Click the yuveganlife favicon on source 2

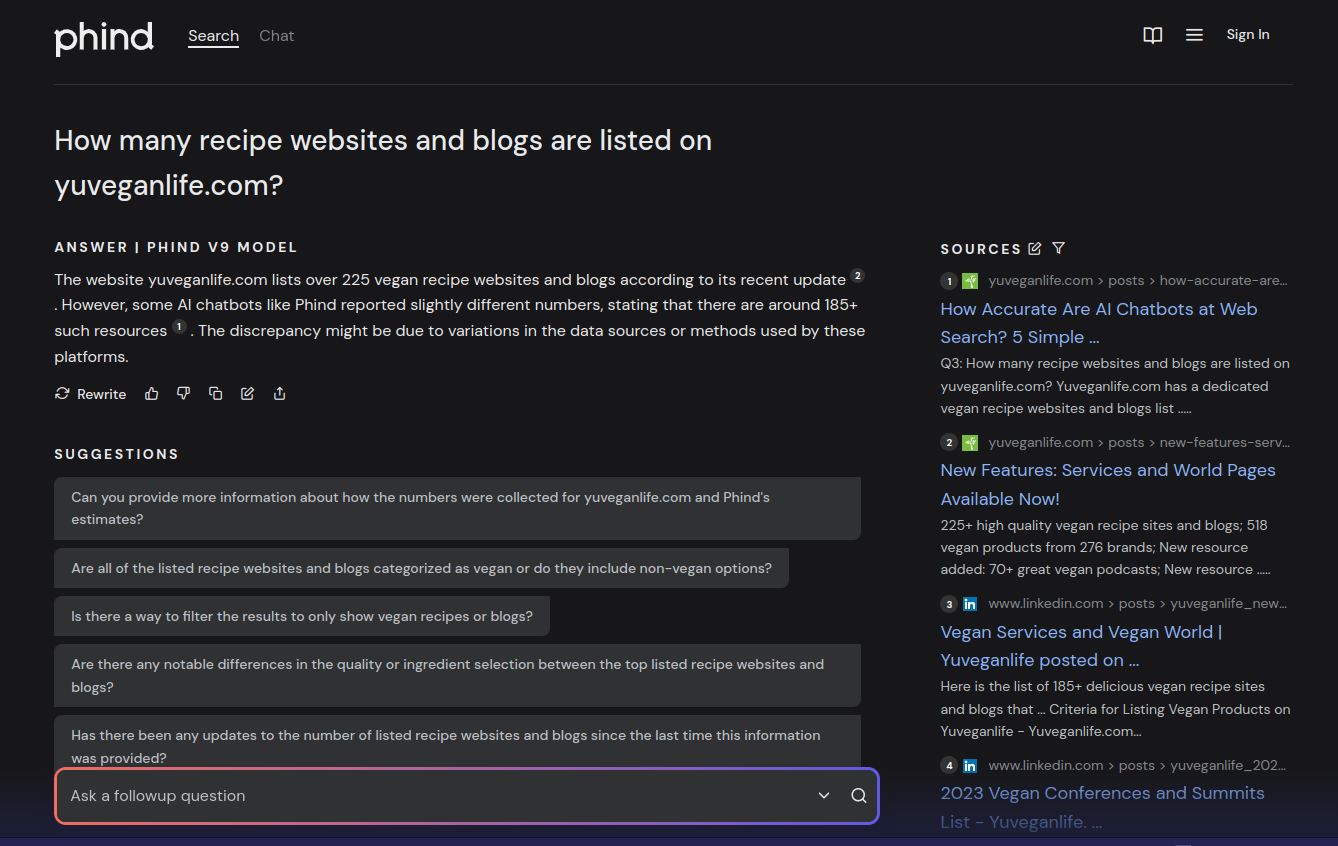tap(970, 442)
